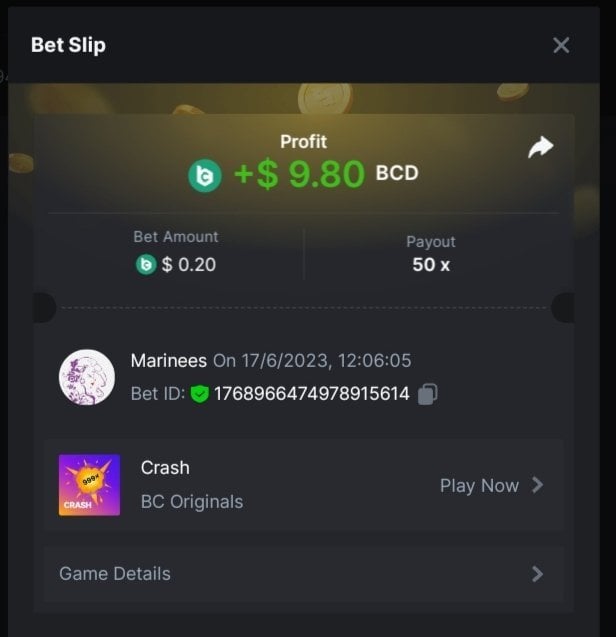616x637 pixels.
Task: Click the Marinees username
Action: click(169, 361)
